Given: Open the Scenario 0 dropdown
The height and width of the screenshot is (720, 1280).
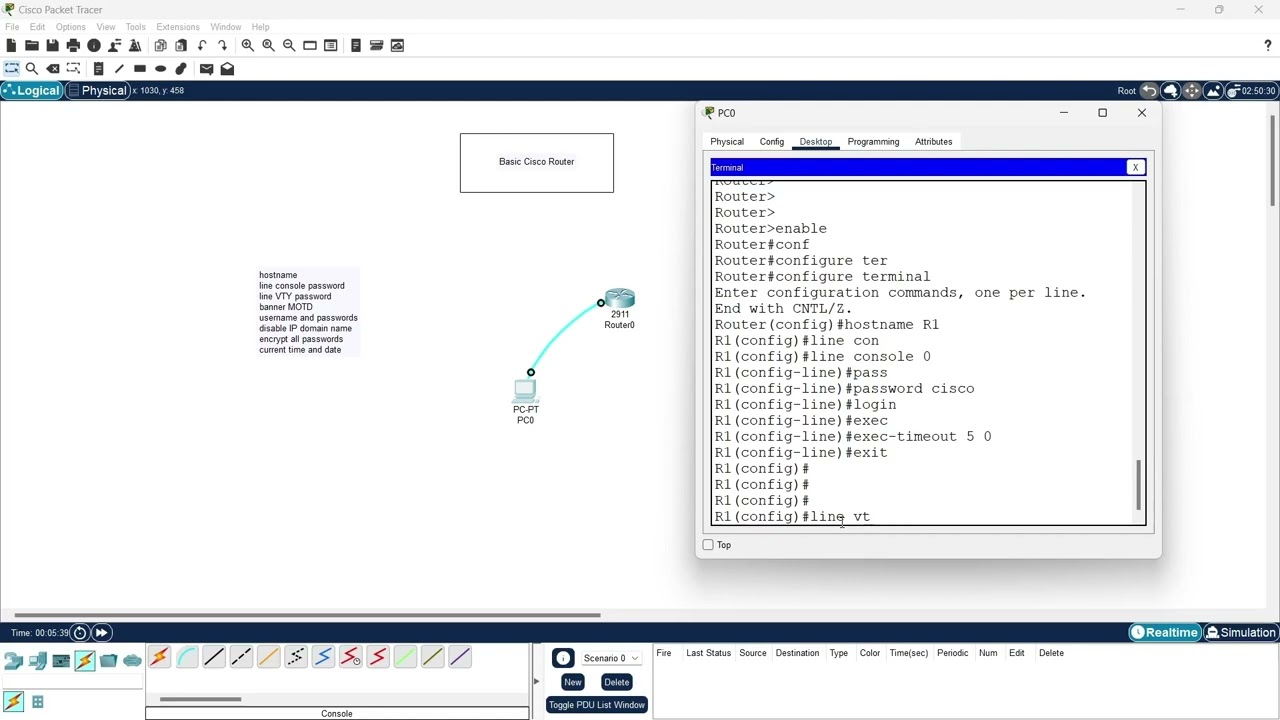Looking at the screenshot, I should pos(611,658).
